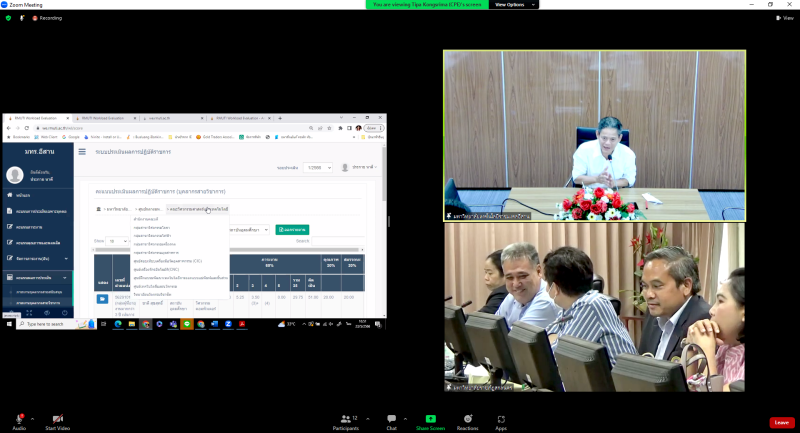This screenshot has width=800, height=433.
Task: Select the top speaker video thumbnail
Action: [x=594, y=135]
